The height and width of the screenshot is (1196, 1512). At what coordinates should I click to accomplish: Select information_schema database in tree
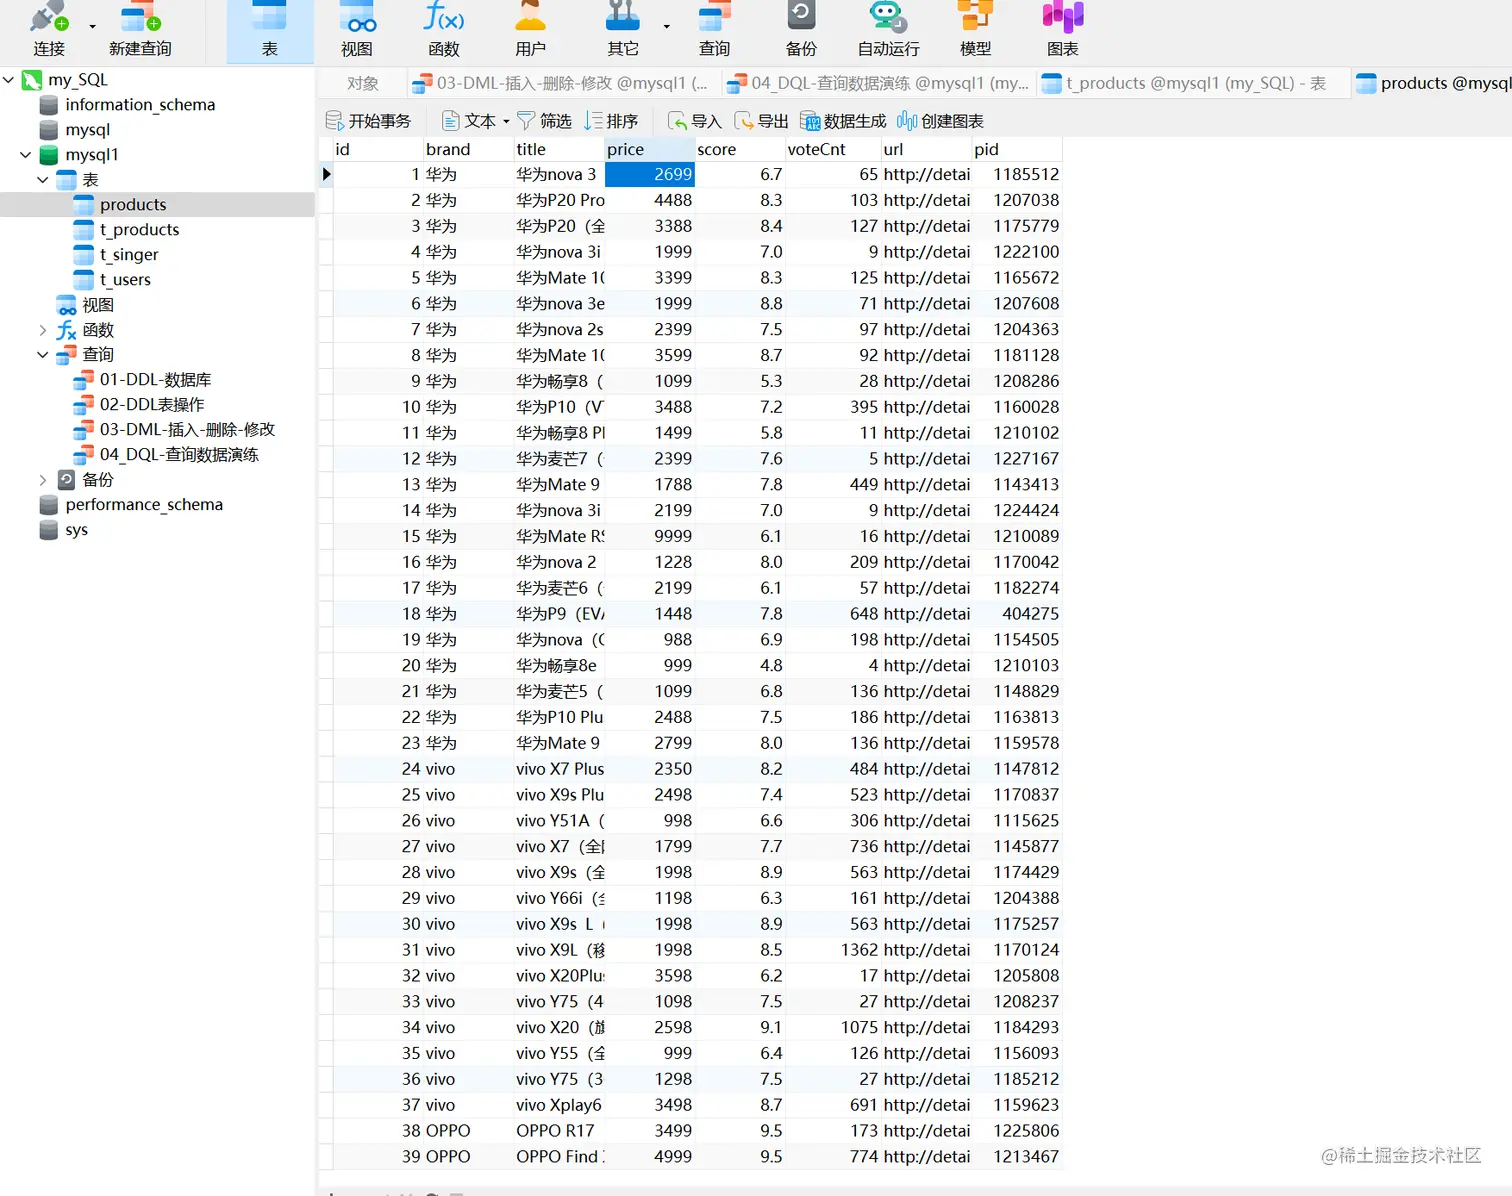140,105
